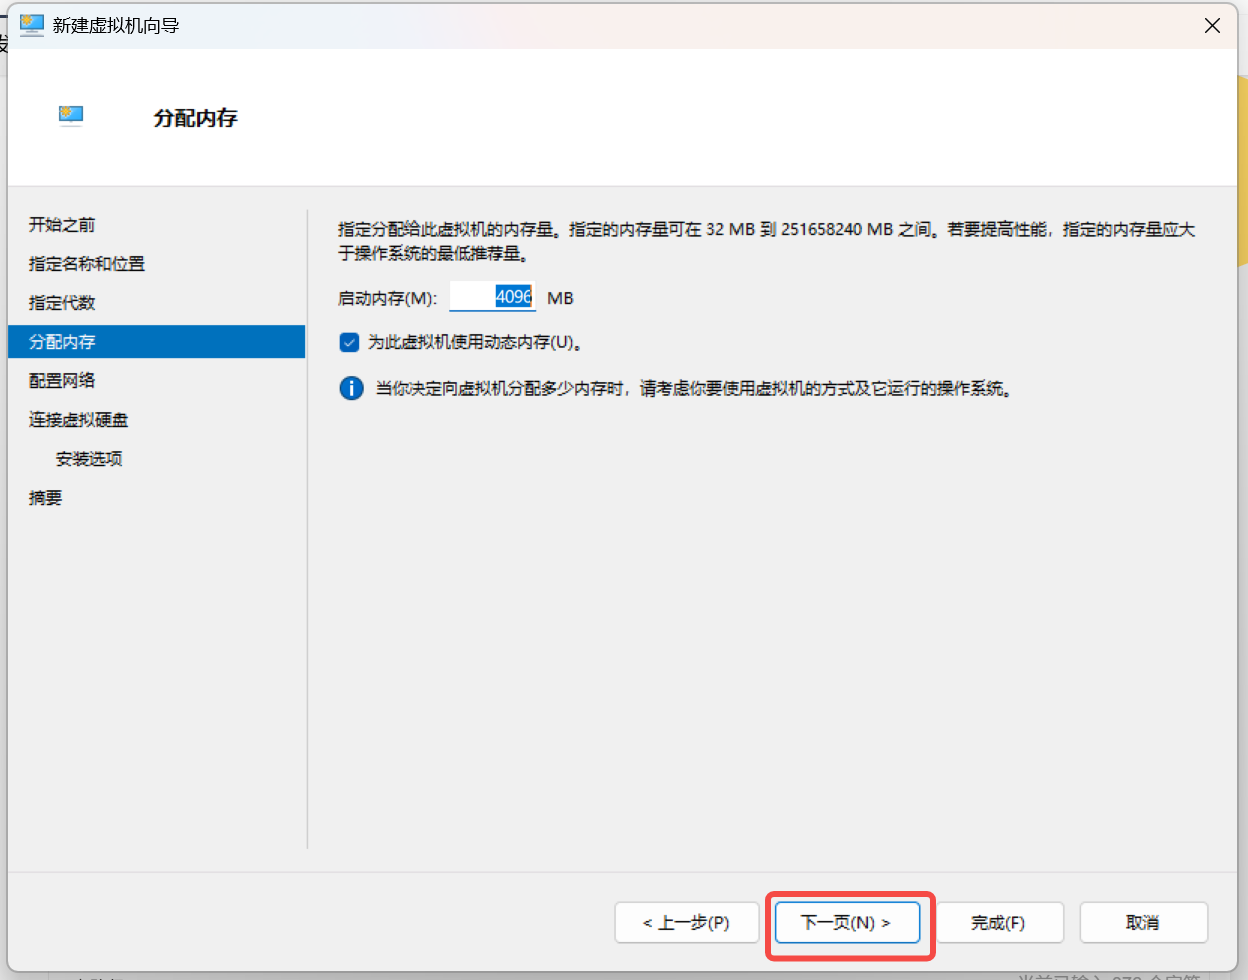This screenshot has width=1248, height=980.
Task: Toggle the 为此虚拟机使用动态内存 checkbox
Action: tap(349, 343)
